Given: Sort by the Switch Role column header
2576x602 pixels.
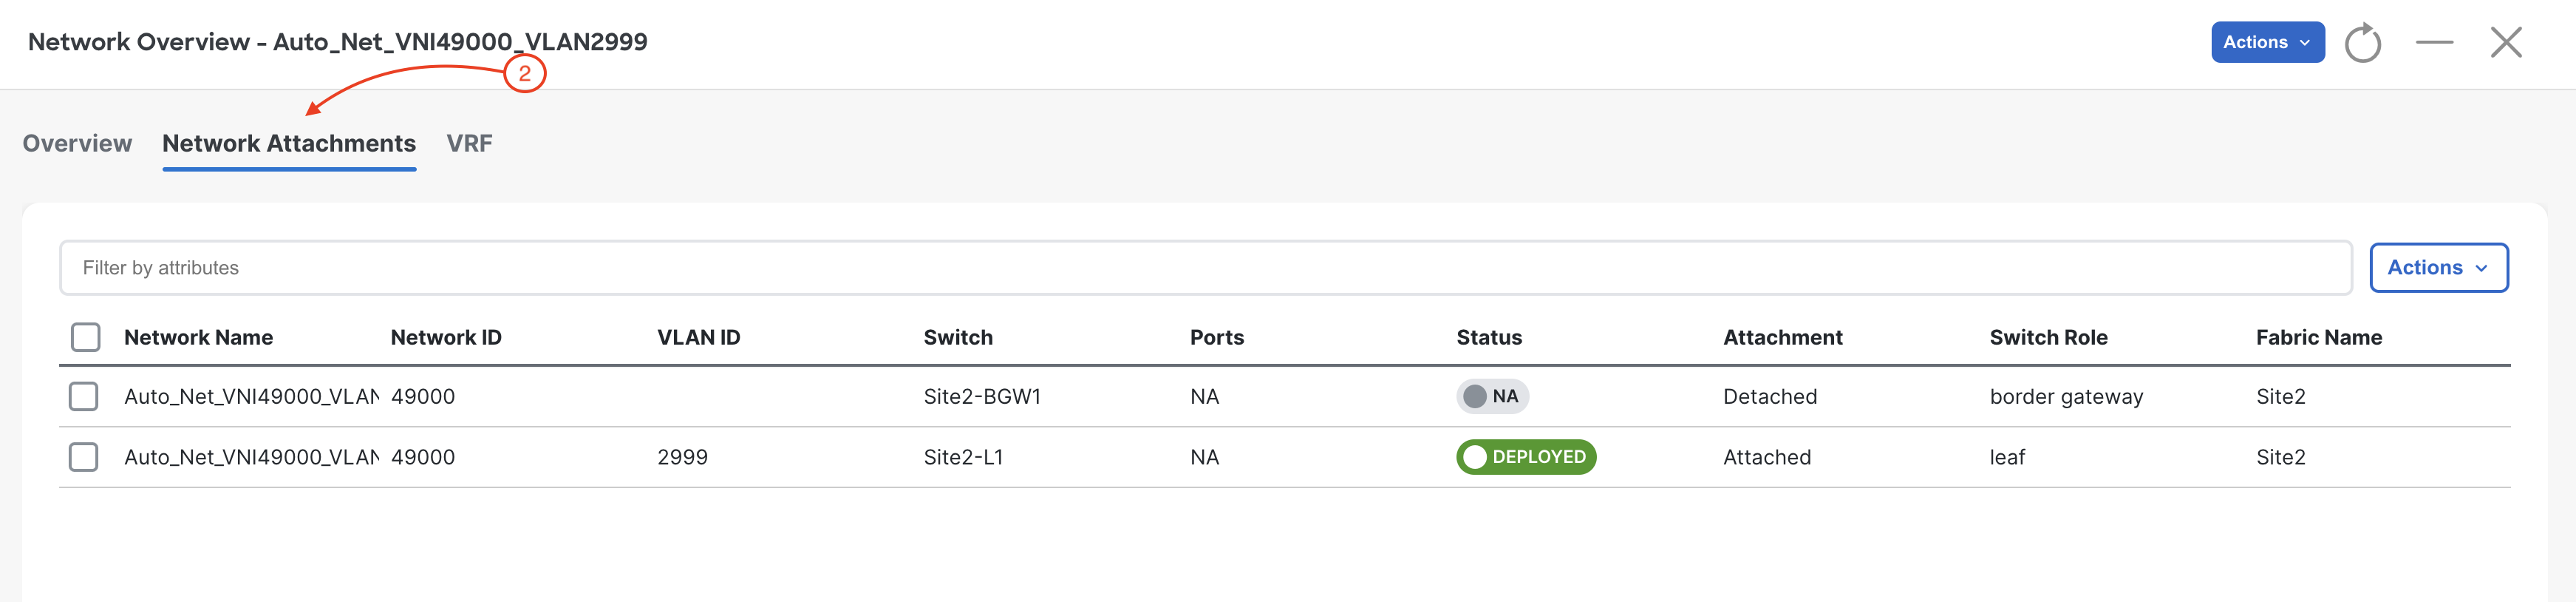Looking at the screenshot, I should click(2048, 337).
